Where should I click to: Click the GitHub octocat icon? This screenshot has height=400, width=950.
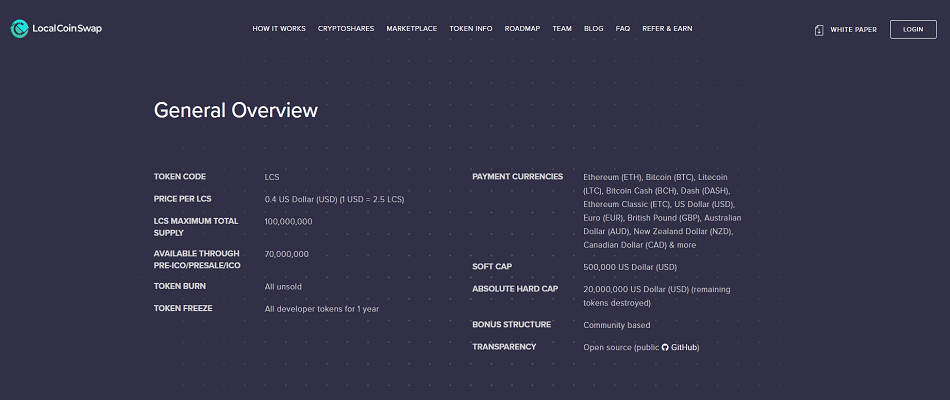[665, 347]
